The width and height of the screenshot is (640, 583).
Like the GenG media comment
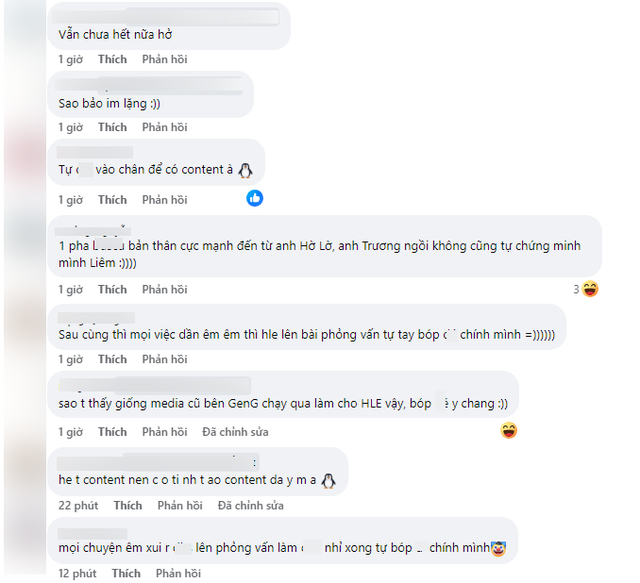tap(112, 432)
